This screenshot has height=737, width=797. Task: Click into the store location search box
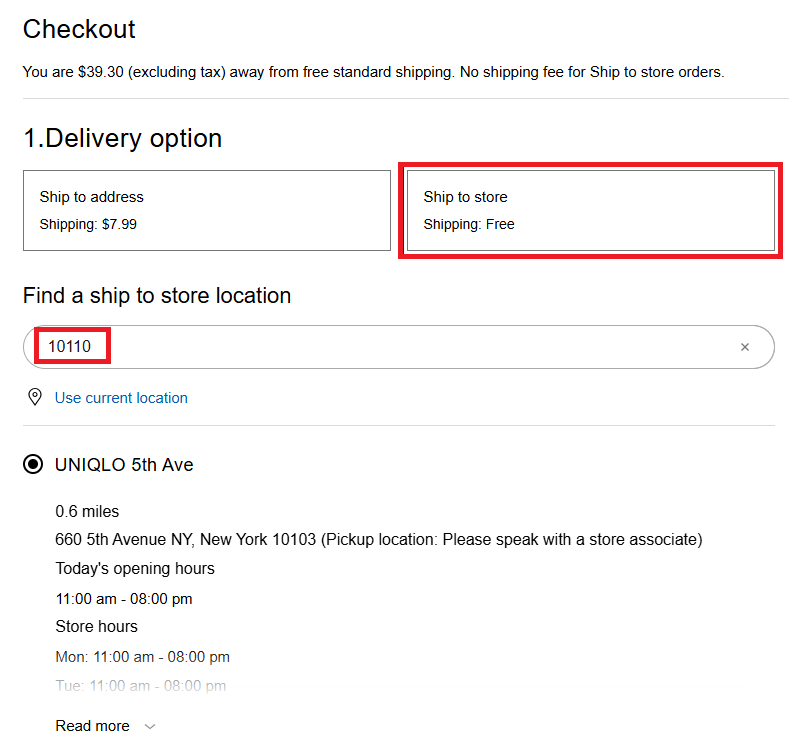tap(400, 347)
